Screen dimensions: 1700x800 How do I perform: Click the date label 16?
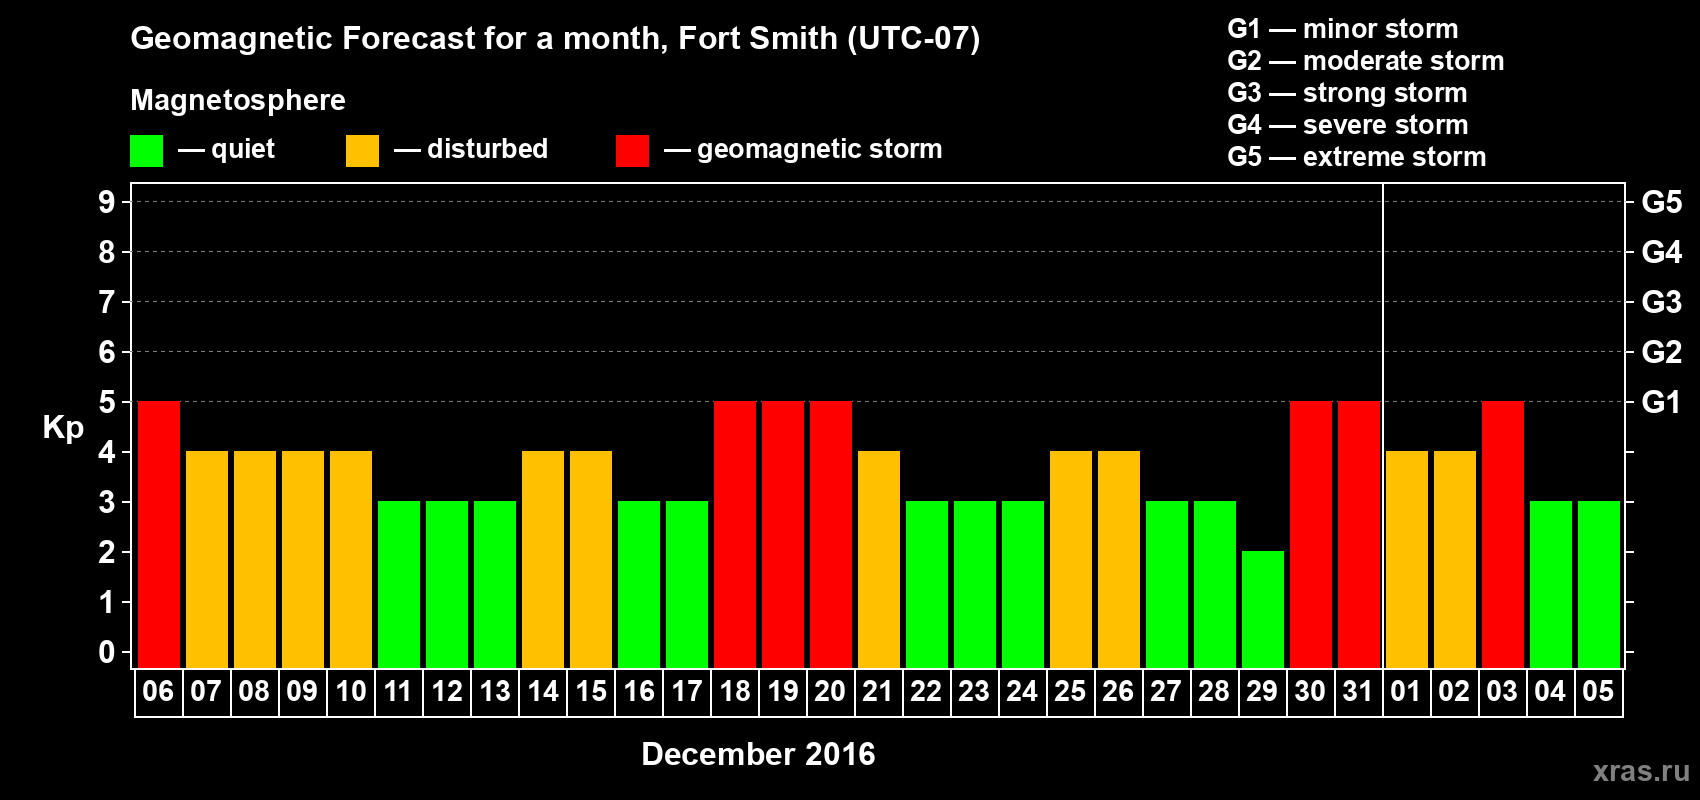tap(638, 691)
